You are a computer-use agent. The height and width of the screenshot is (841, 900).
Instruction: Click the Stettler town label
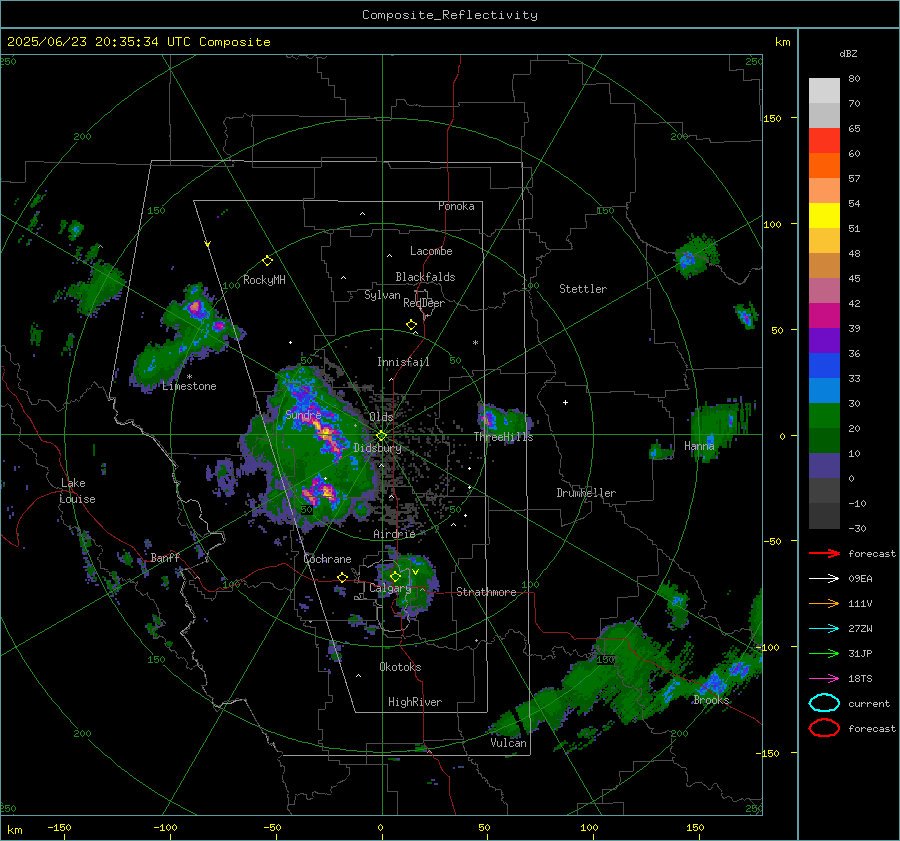(x=583, y=289)
